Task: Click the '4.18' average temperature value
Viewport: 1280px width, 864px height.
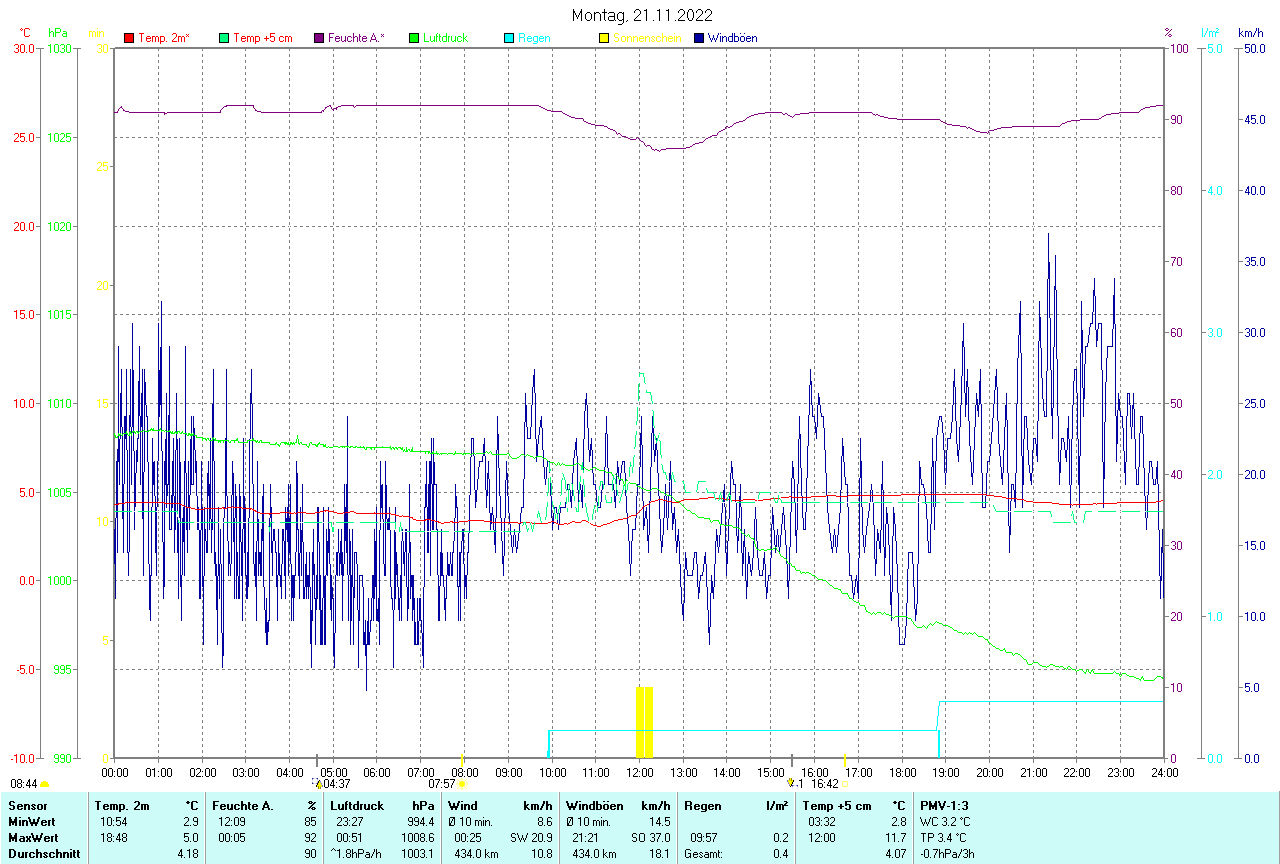Action: (x=188, y=854)
